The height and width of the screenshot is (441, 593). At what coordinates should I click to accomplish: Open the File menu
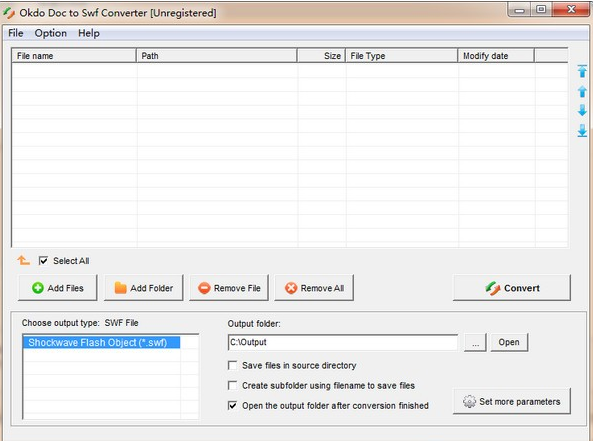tap(16, 33)
